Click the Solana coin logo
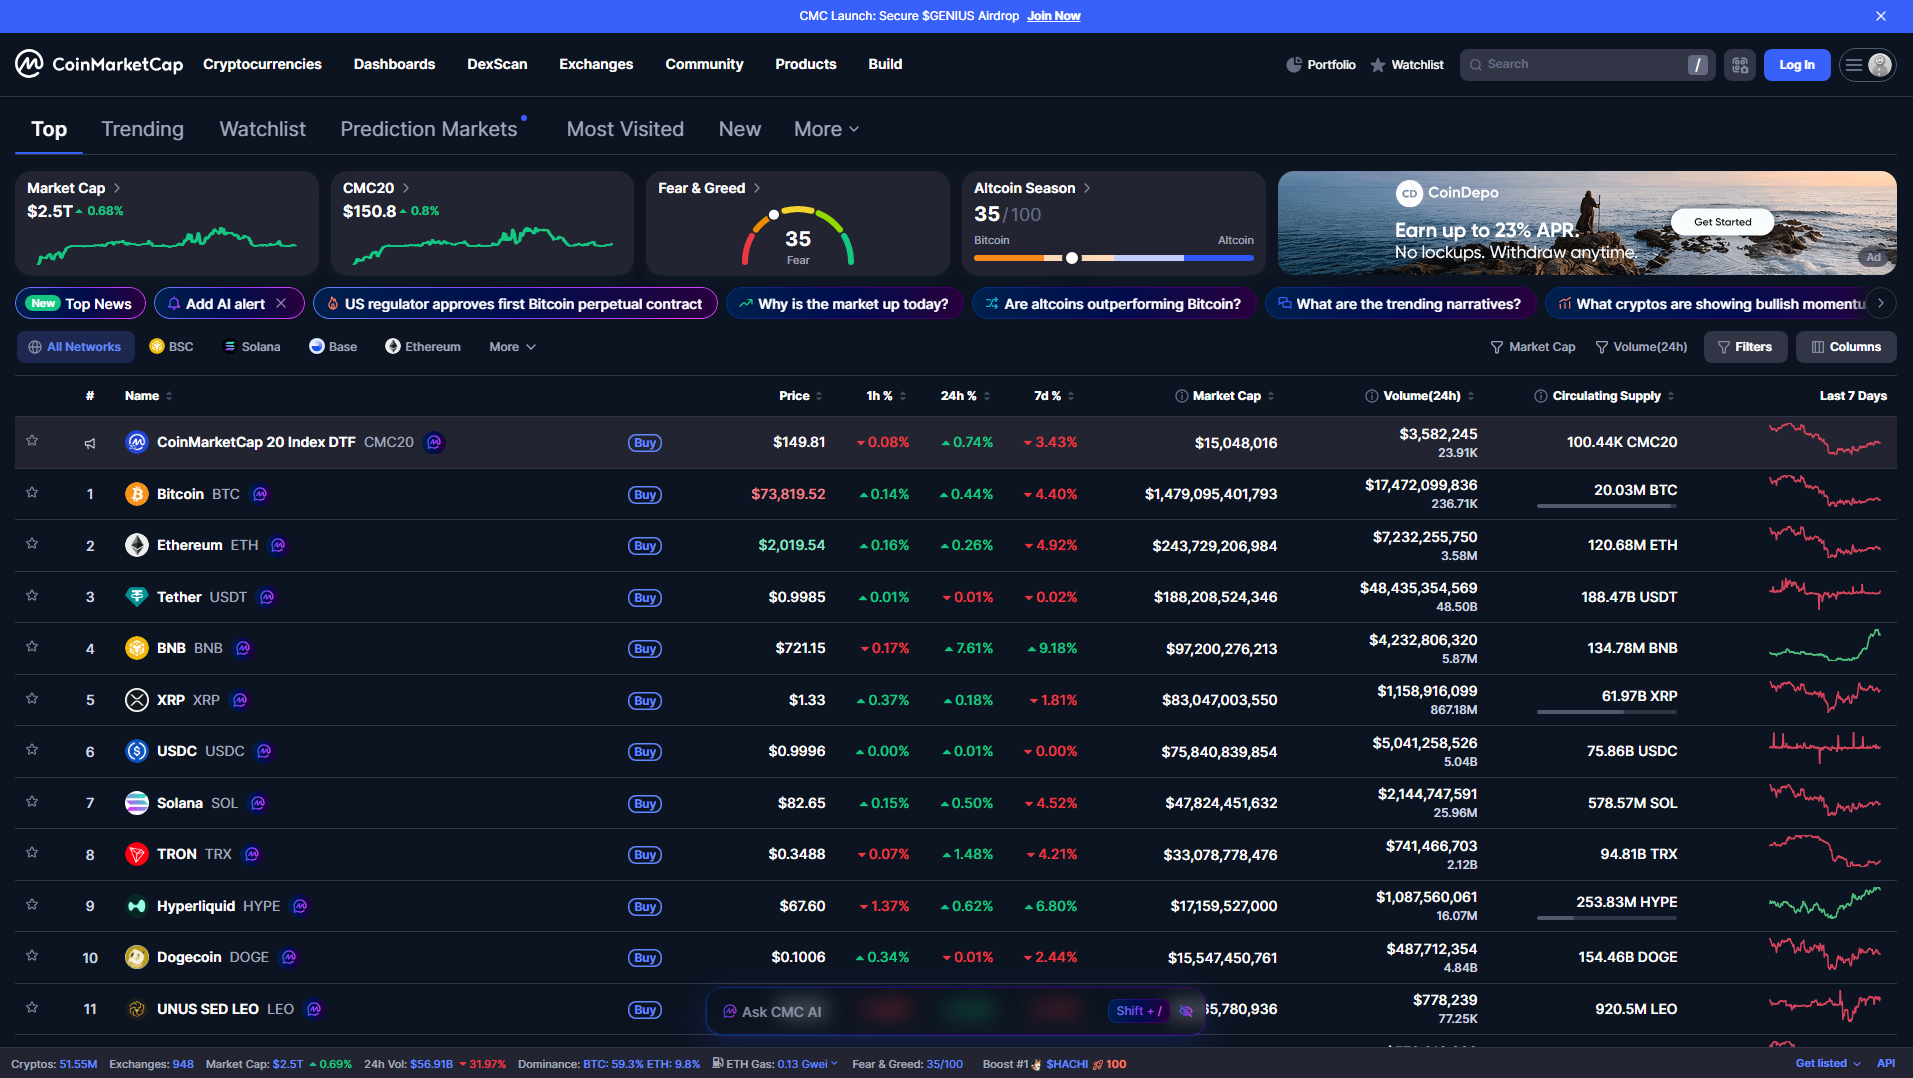Image resolution: width=1913 pixels, height=1078 pixels. pyautogui.click(x=137, y=803)
